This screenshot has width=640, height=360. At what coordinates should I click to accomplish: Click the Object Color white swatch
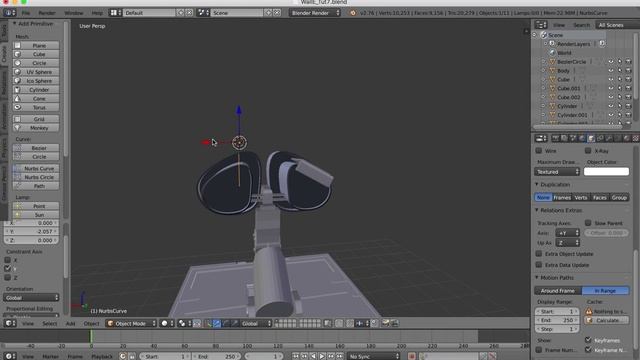(x=607, y=172)
